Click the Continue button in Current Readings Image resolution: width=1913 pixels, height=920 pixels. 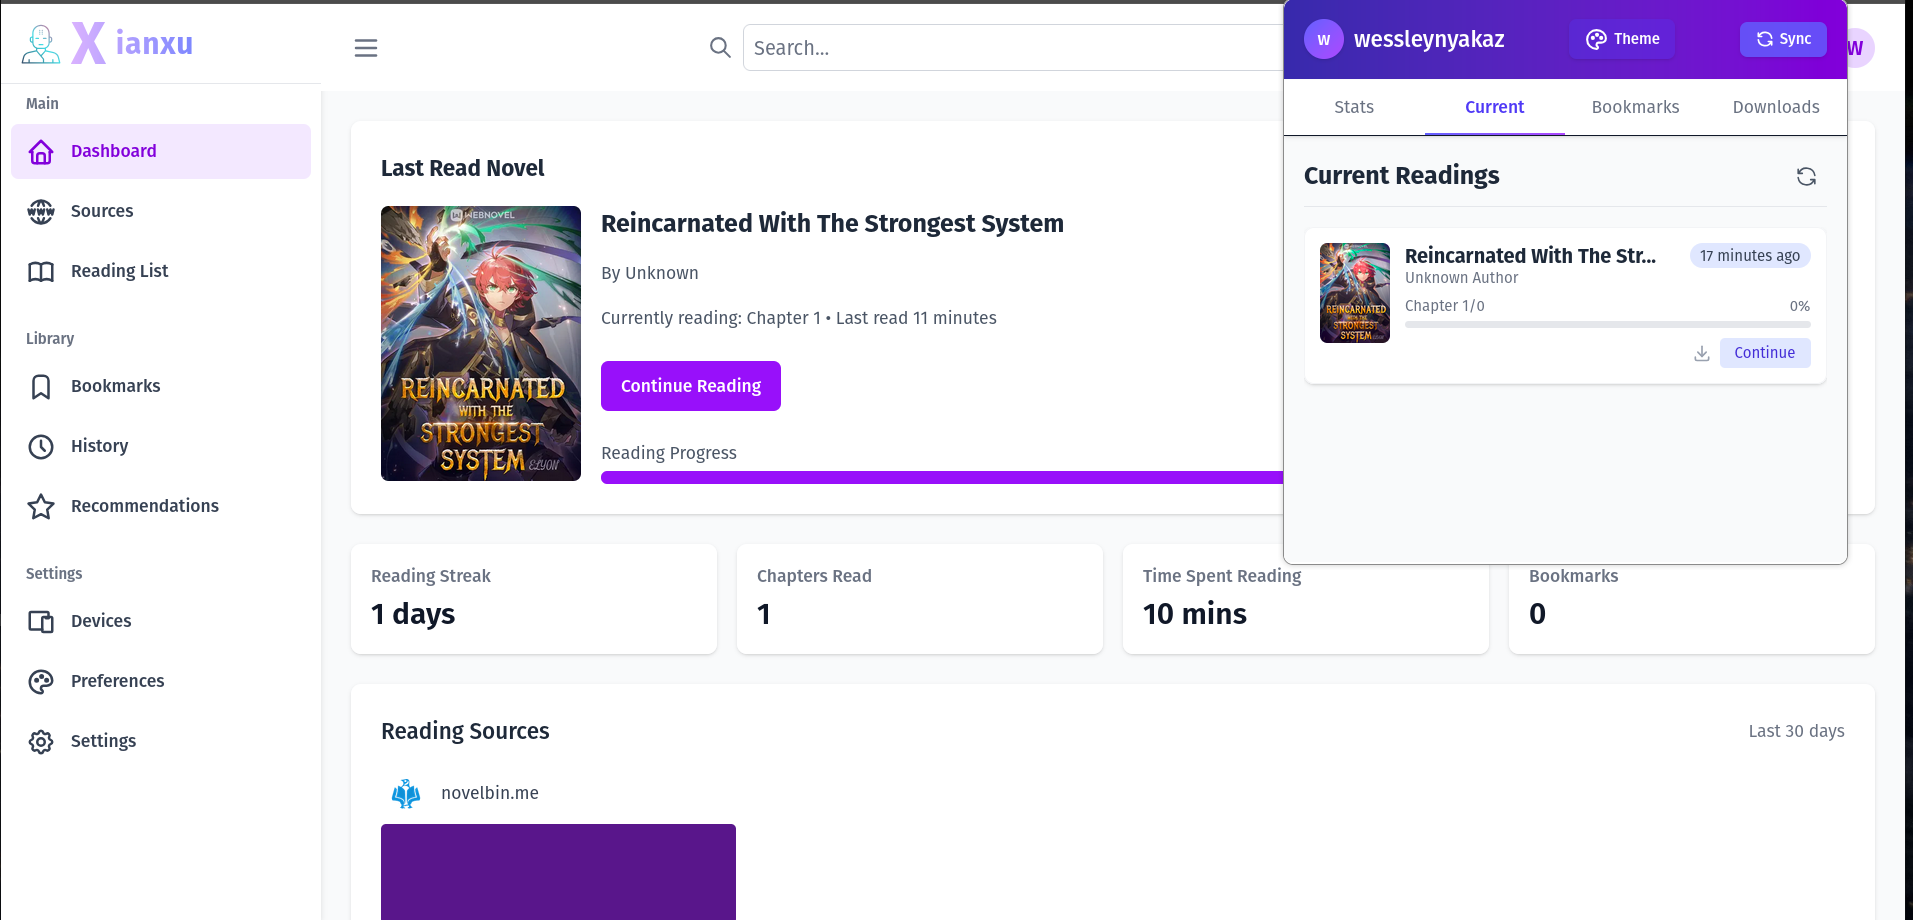[x=1765, y=353]
